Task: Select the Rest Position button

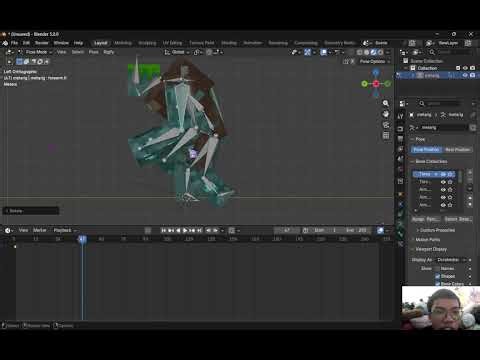Action: pos(457,149)
